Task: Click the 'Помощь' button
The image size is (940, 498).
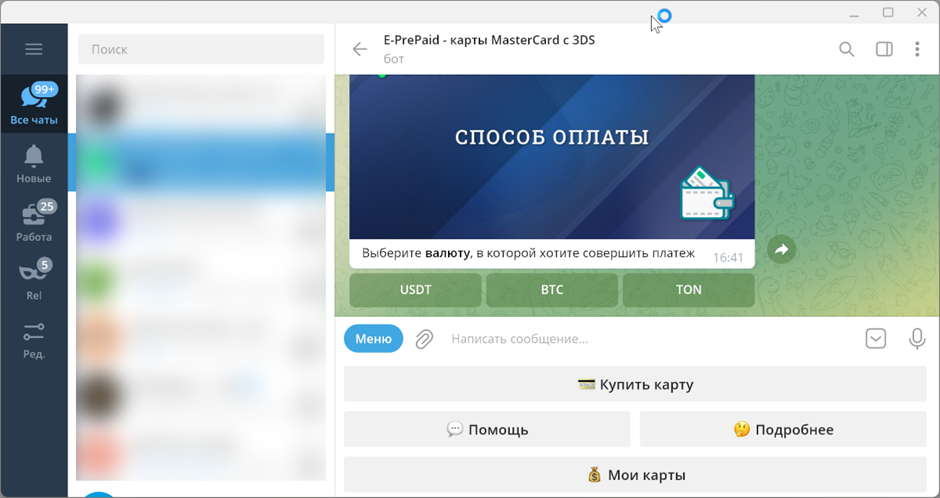Action: (487, 429)
